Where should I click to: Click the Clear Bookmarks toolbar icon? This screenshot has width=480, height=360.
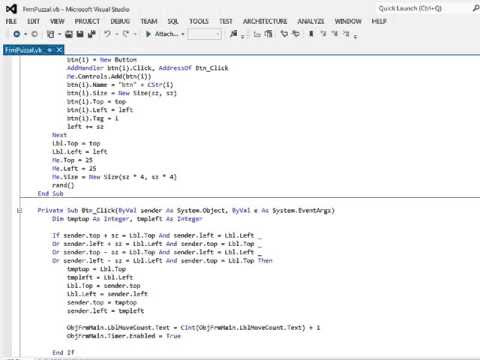click(346, 34)
